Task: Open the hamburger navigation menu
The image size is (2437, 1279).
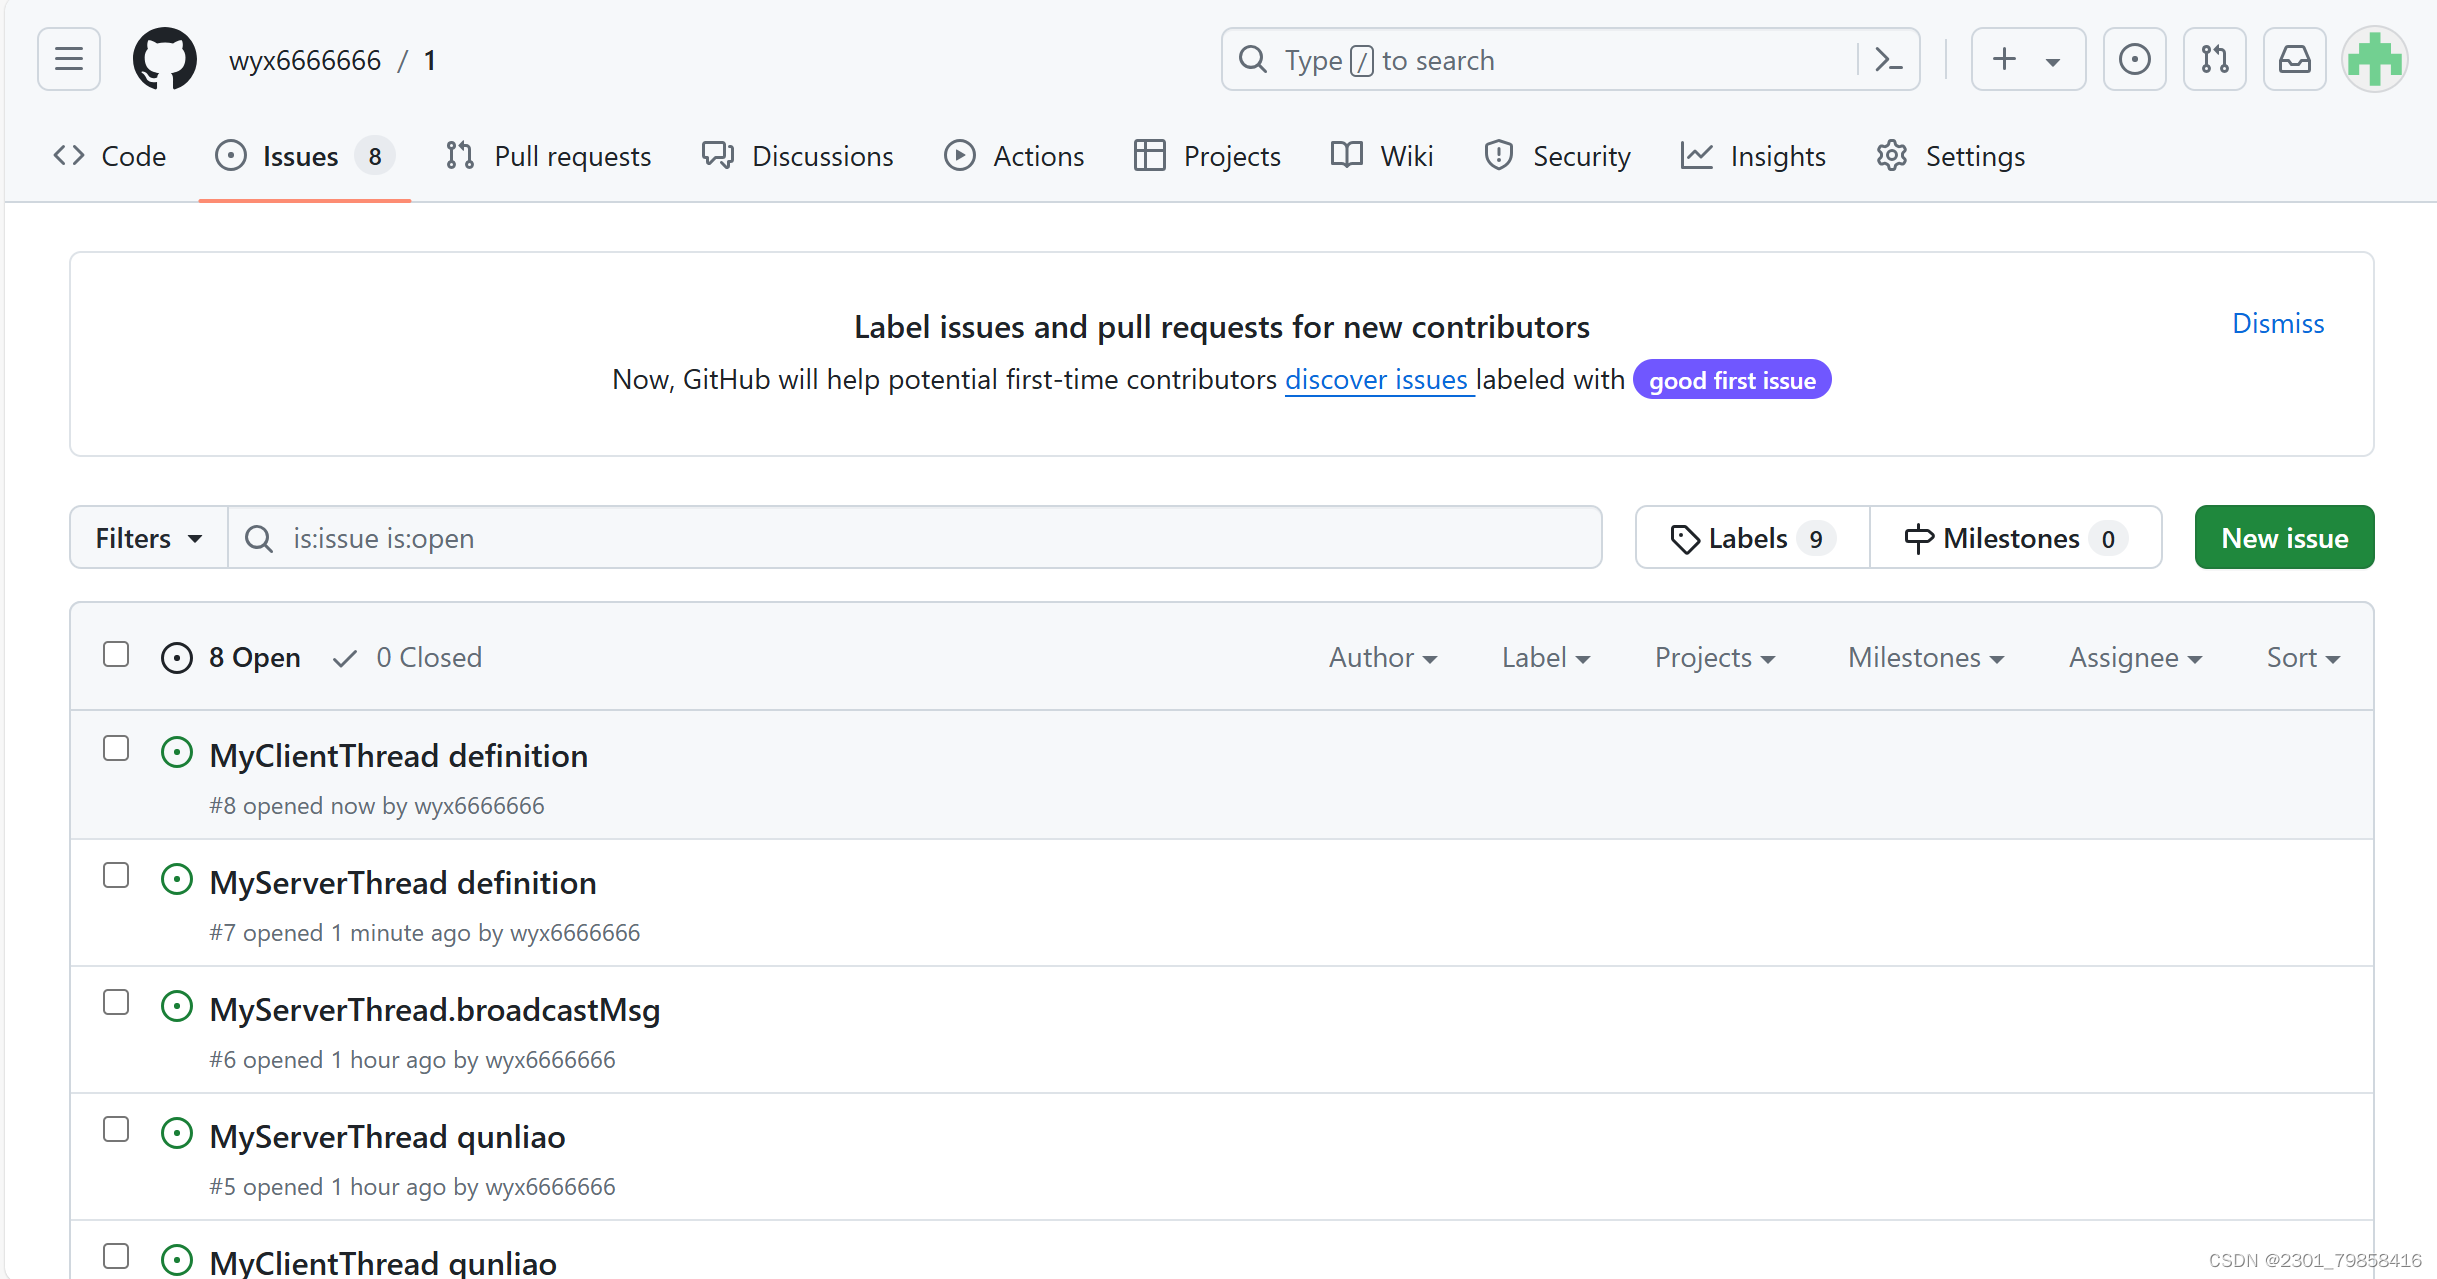Action: pos(68,59)
